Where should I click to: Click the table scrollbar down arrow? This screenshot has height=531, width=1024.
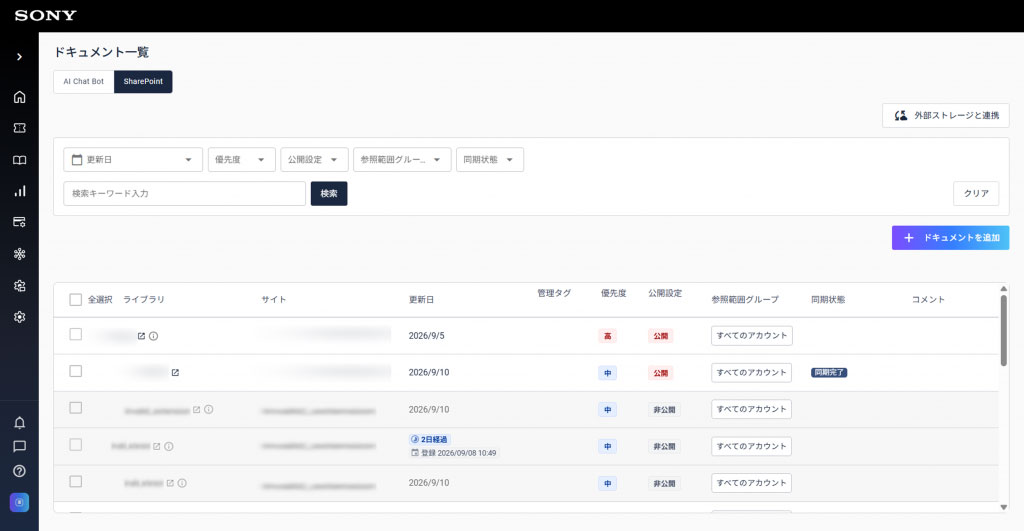point(1004,507)
